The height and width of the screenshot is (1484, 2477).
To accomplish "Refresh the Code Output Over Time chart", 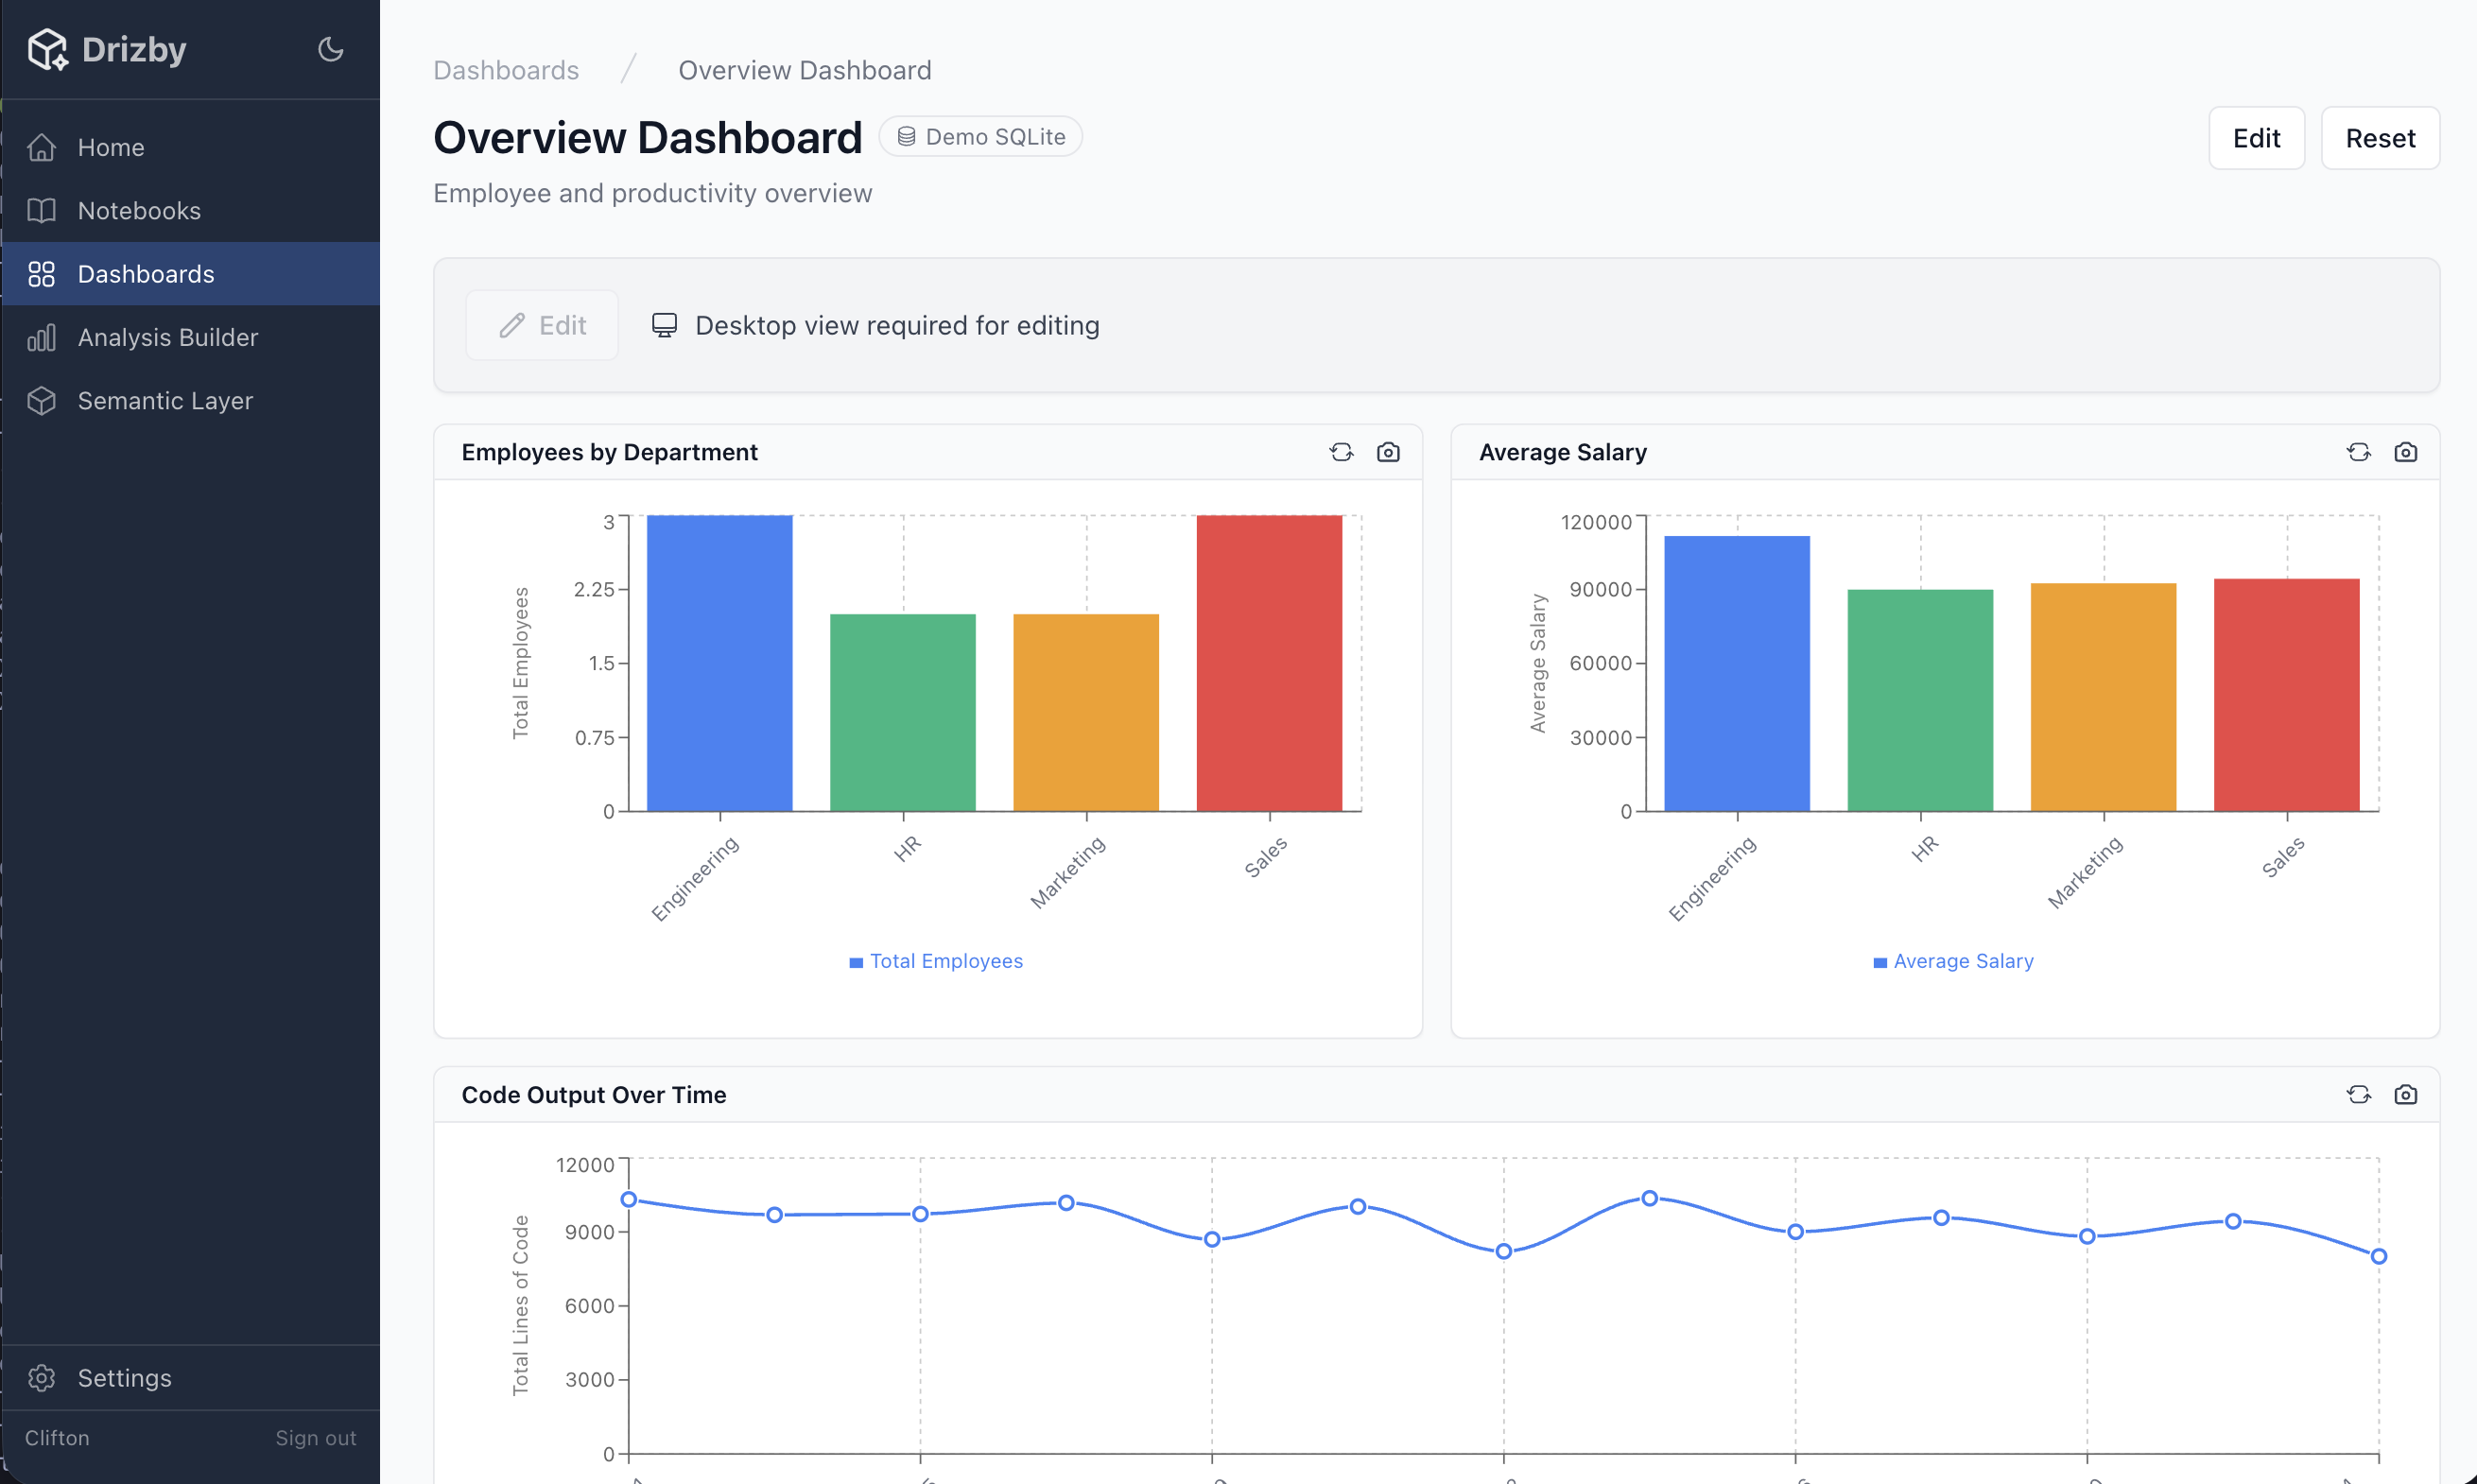I will [2358, 1094].
